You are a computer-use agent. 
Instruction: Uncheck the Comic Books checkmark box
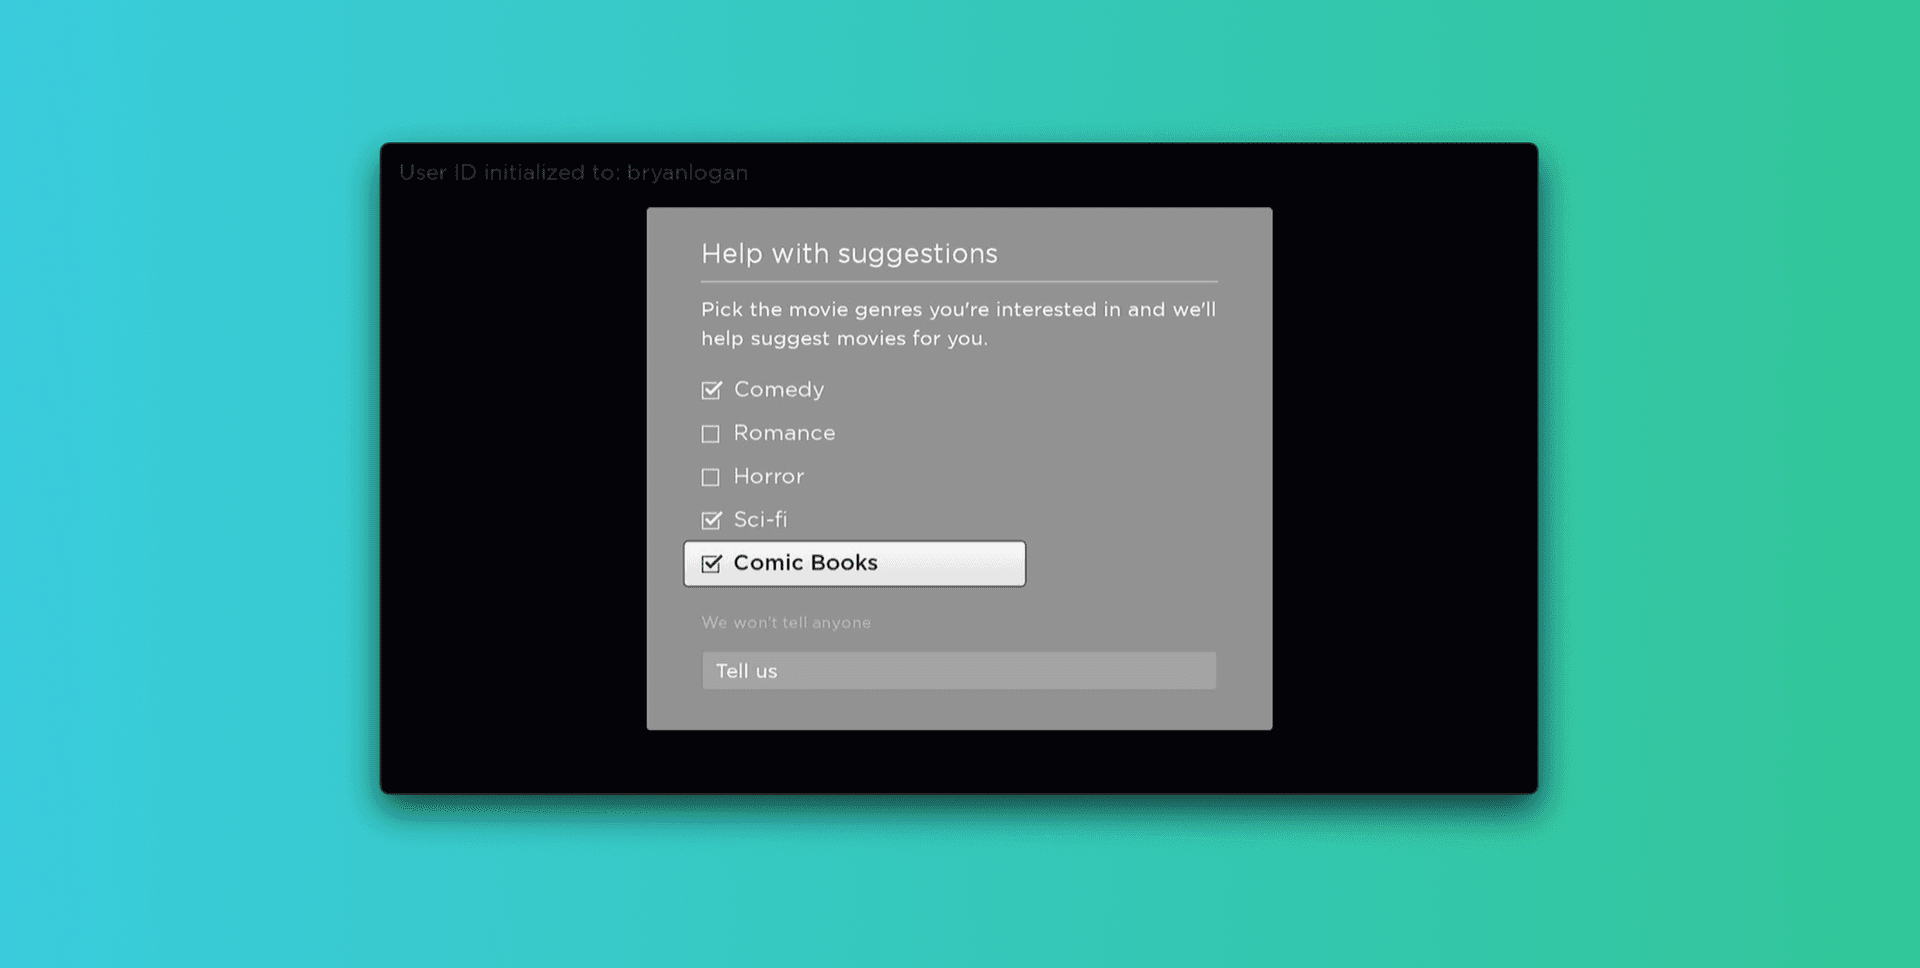pos(711,564)
